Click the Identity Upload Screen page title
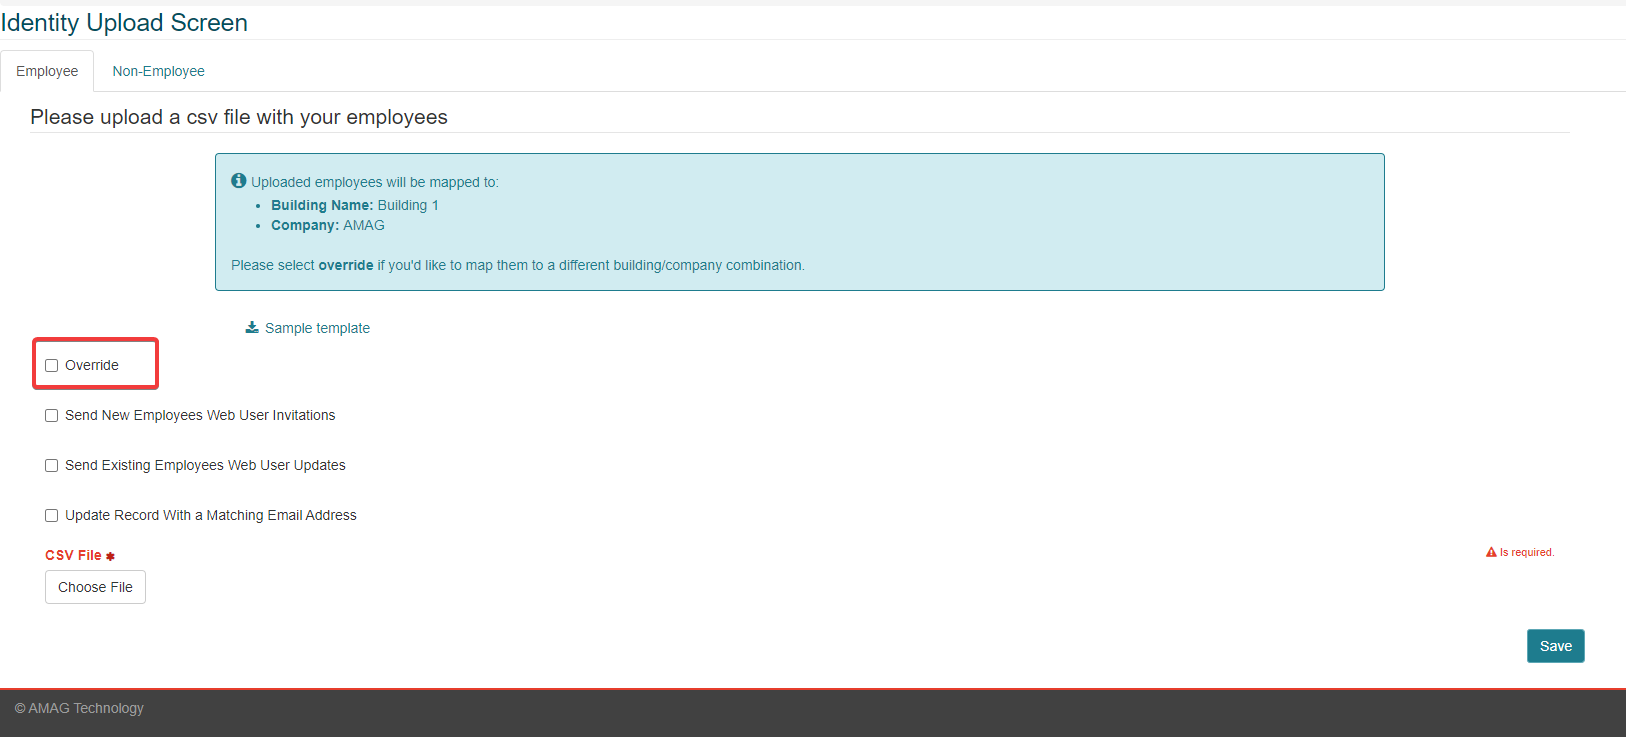 124,23
